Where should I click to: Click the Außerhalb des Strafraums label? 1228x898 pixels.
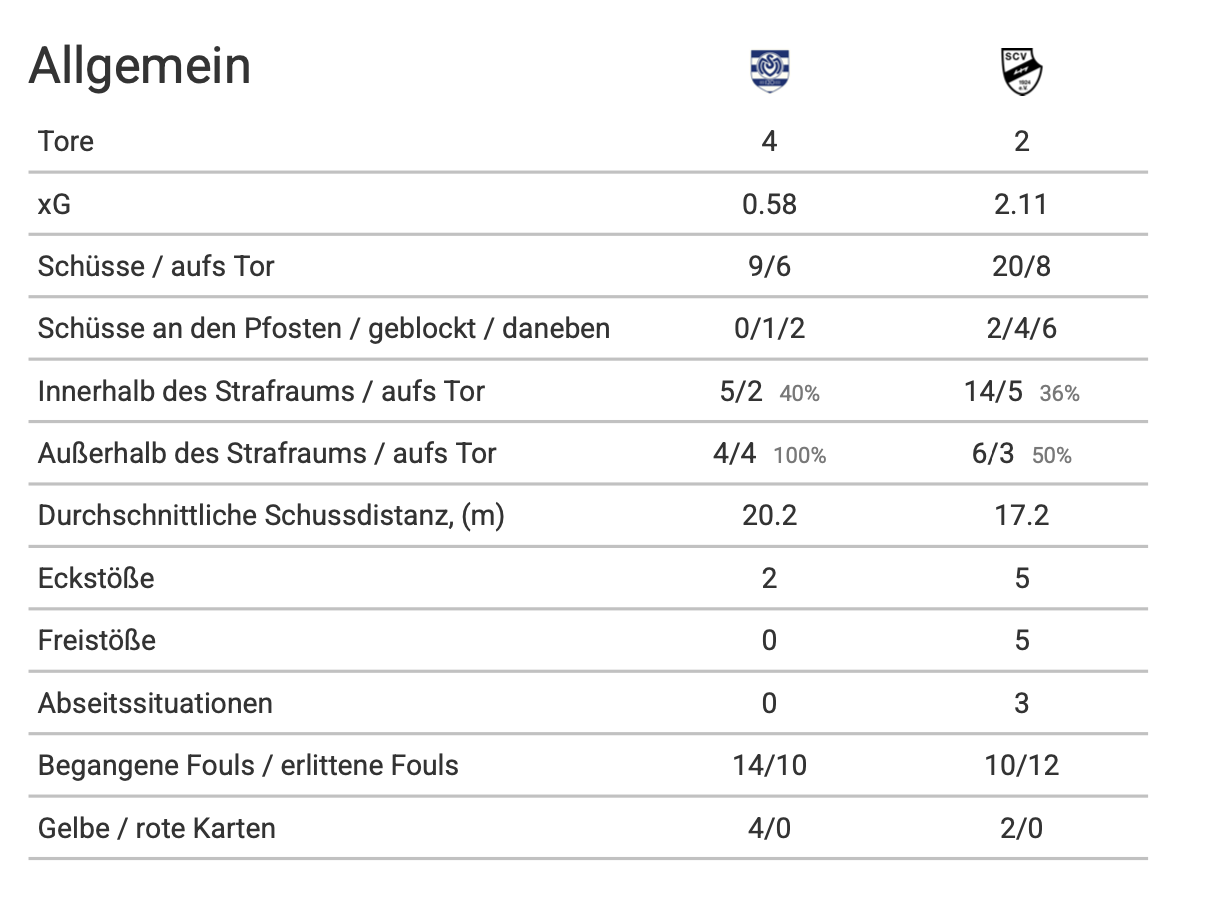pos(267,453)
